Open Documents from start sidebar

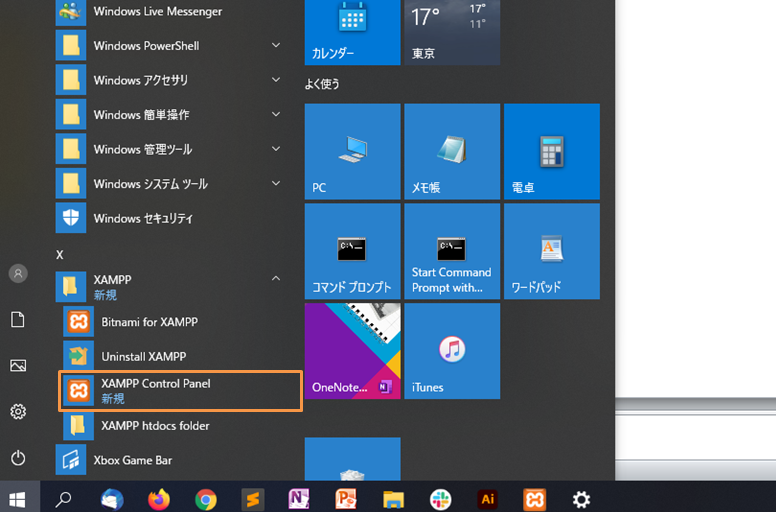18,320
